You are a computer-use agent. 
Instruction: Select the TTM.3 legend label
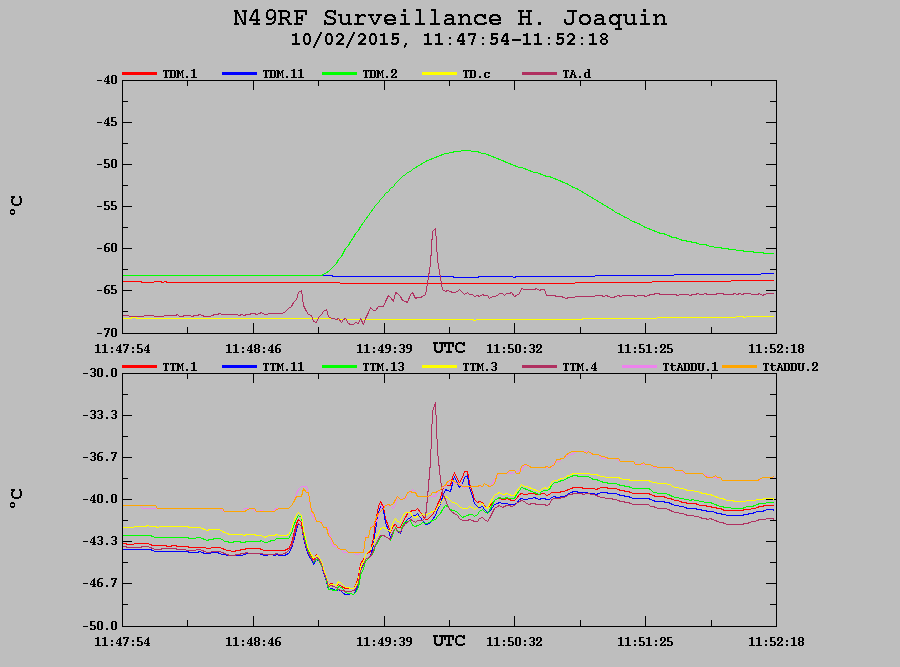pyautogui.click(x=480, y=367)
